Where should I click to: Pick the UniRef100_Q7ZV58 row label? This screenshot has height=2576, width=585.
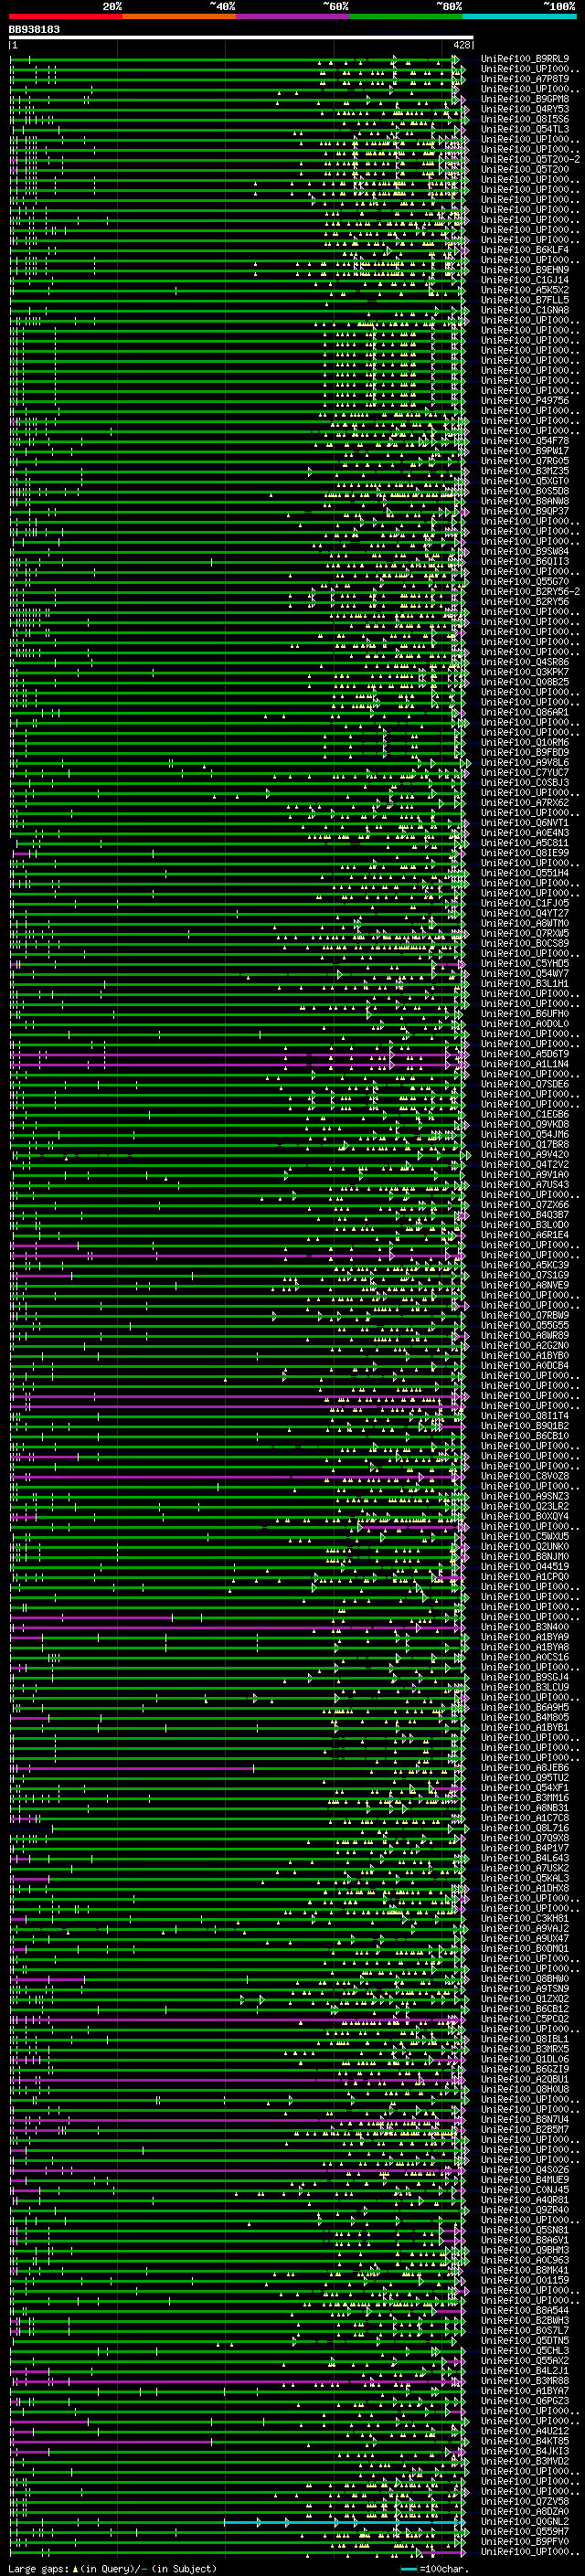click(x=525, y=2501)
